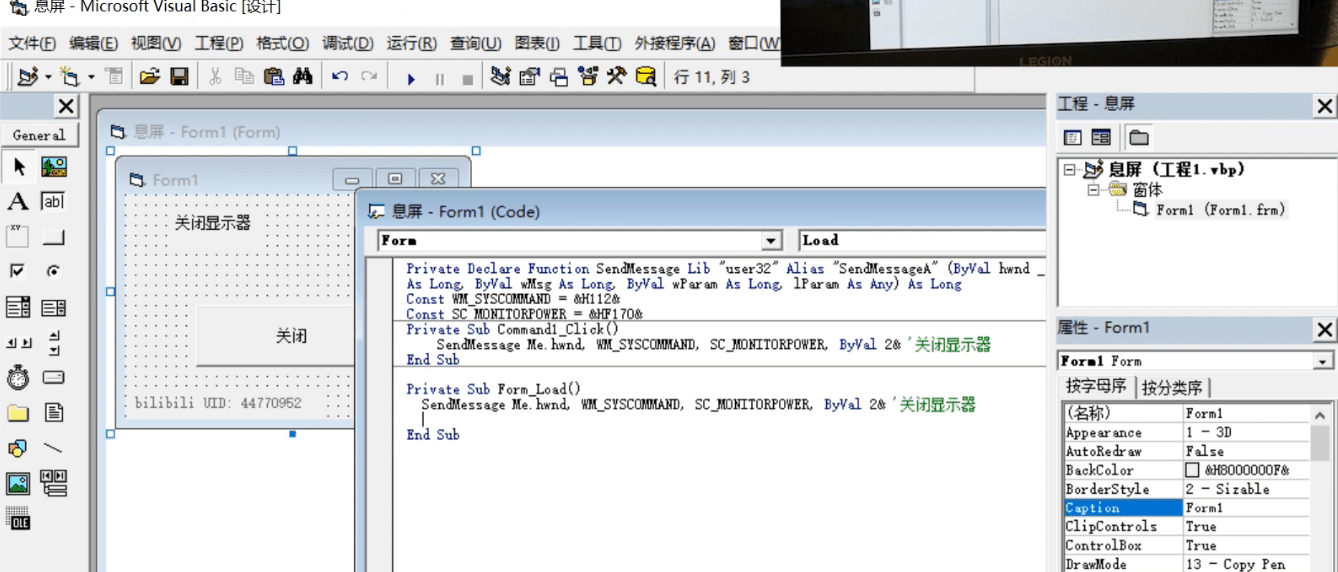Close the 属性 - Form1 panel

(x=1324, y=329)
